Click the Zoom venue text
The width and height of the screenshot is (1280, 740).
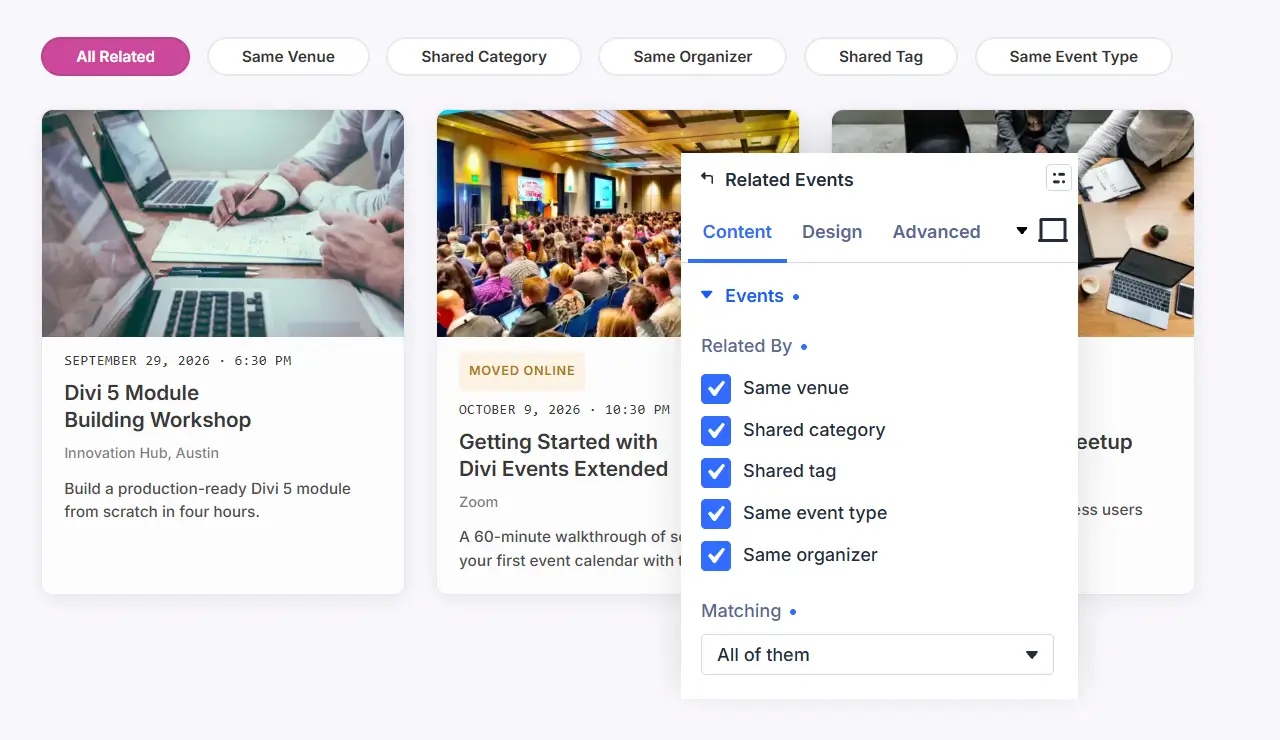[479, 502]
